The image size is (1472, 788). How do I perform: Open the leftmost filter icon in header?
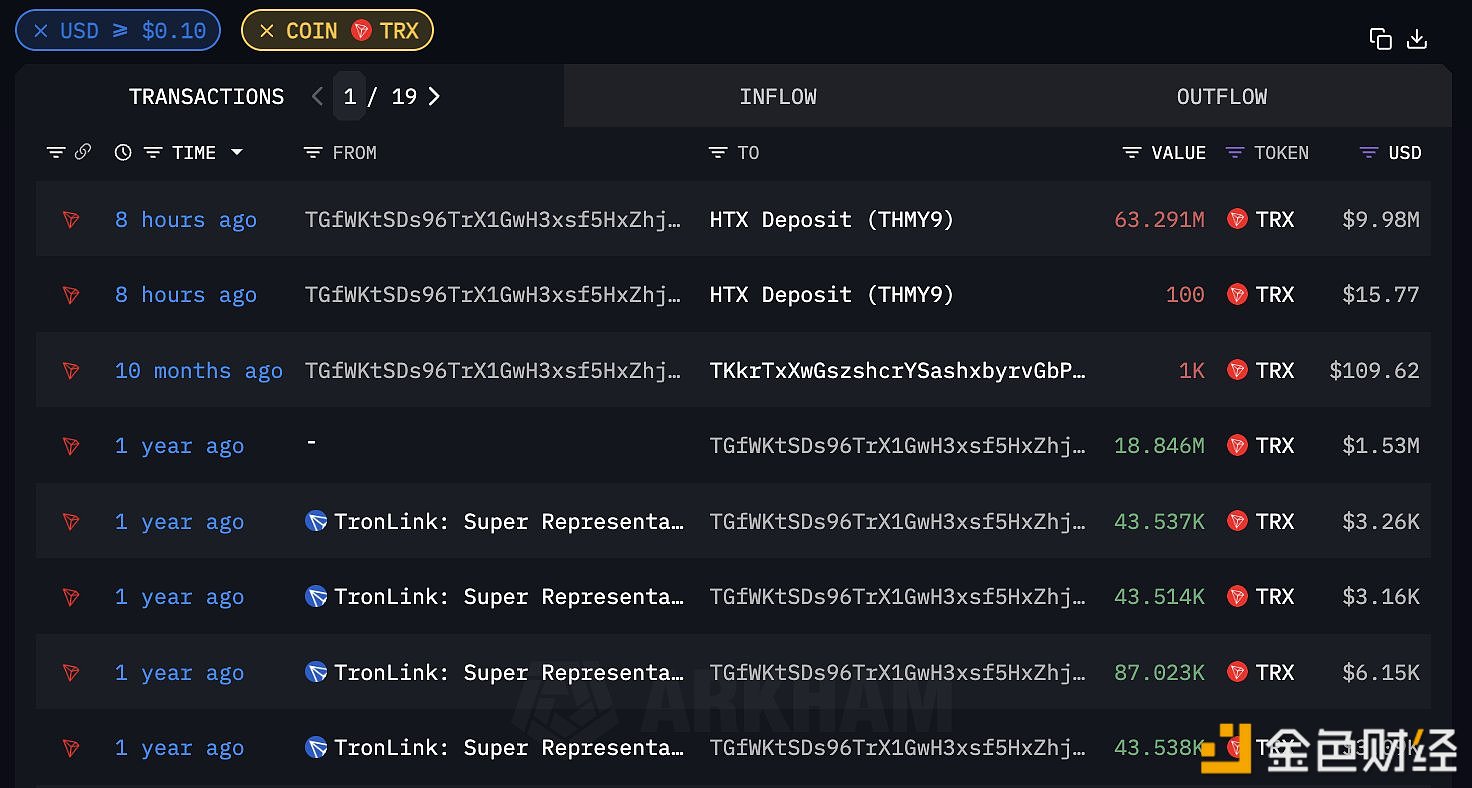56,152
